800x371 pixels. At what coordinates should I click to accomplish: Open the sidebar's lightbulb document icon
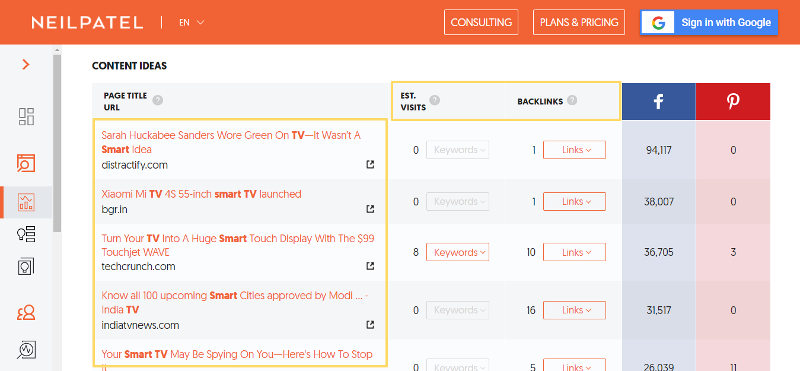[x=26, y=267]
